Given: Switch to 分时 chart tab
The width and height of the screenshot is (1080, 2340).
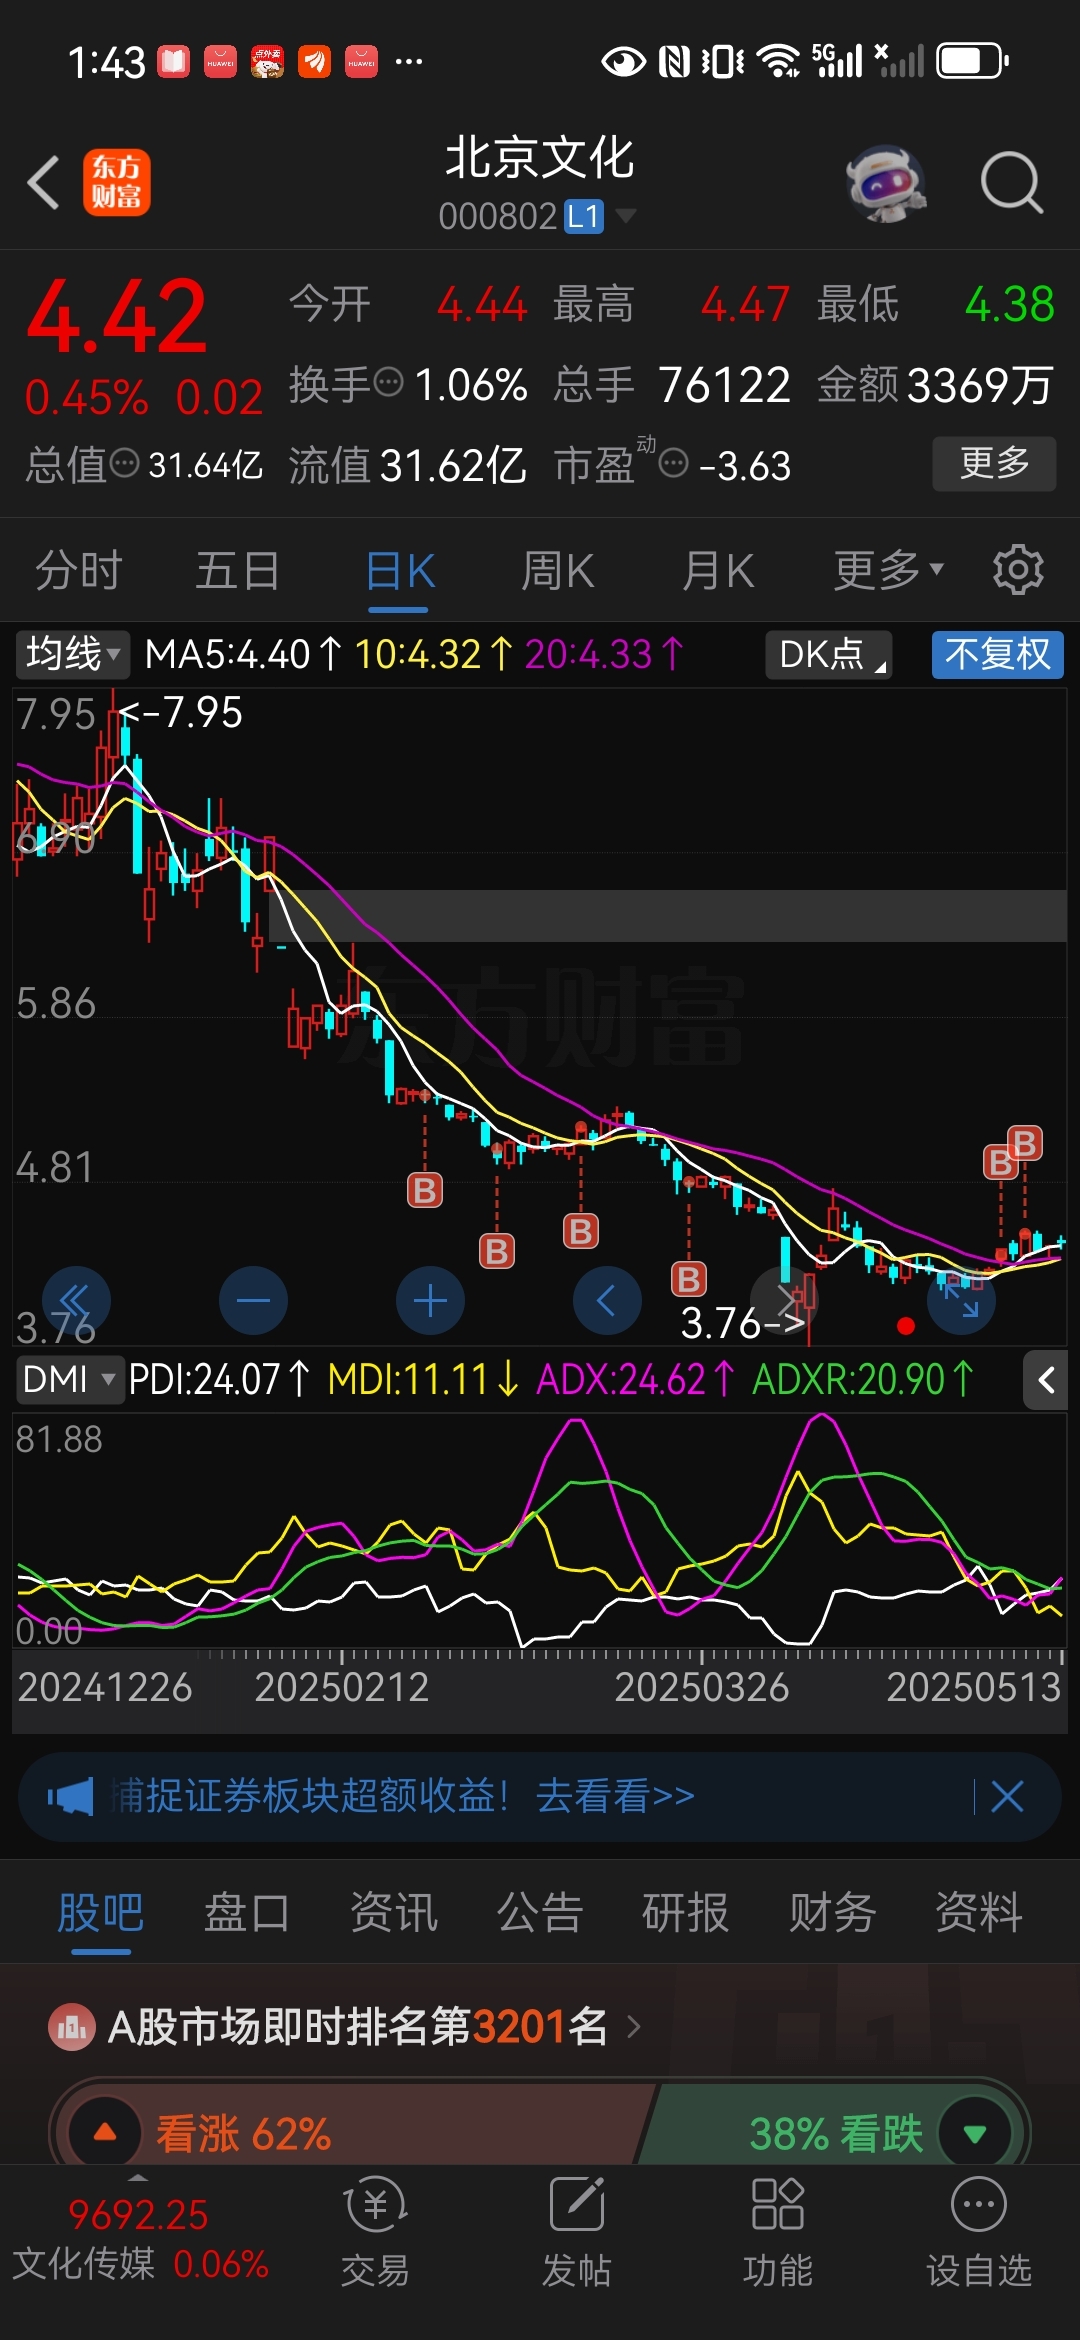Looking at the screenshot, I should pos(79,571).
